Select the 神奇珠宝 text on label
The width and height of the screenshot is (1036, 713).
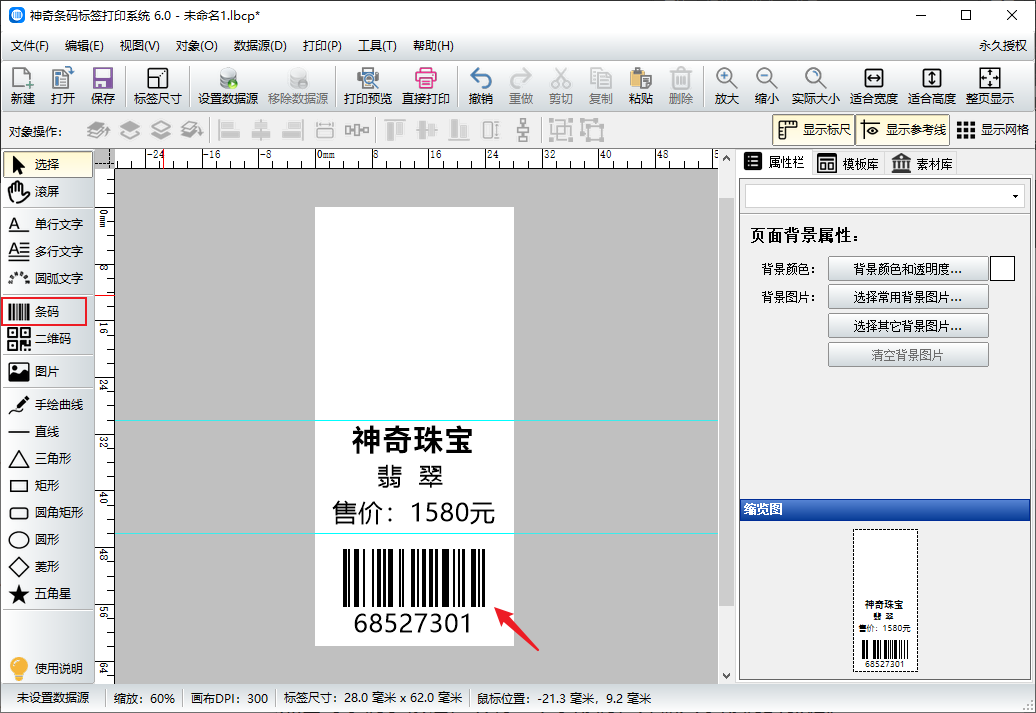pos(412,440)
